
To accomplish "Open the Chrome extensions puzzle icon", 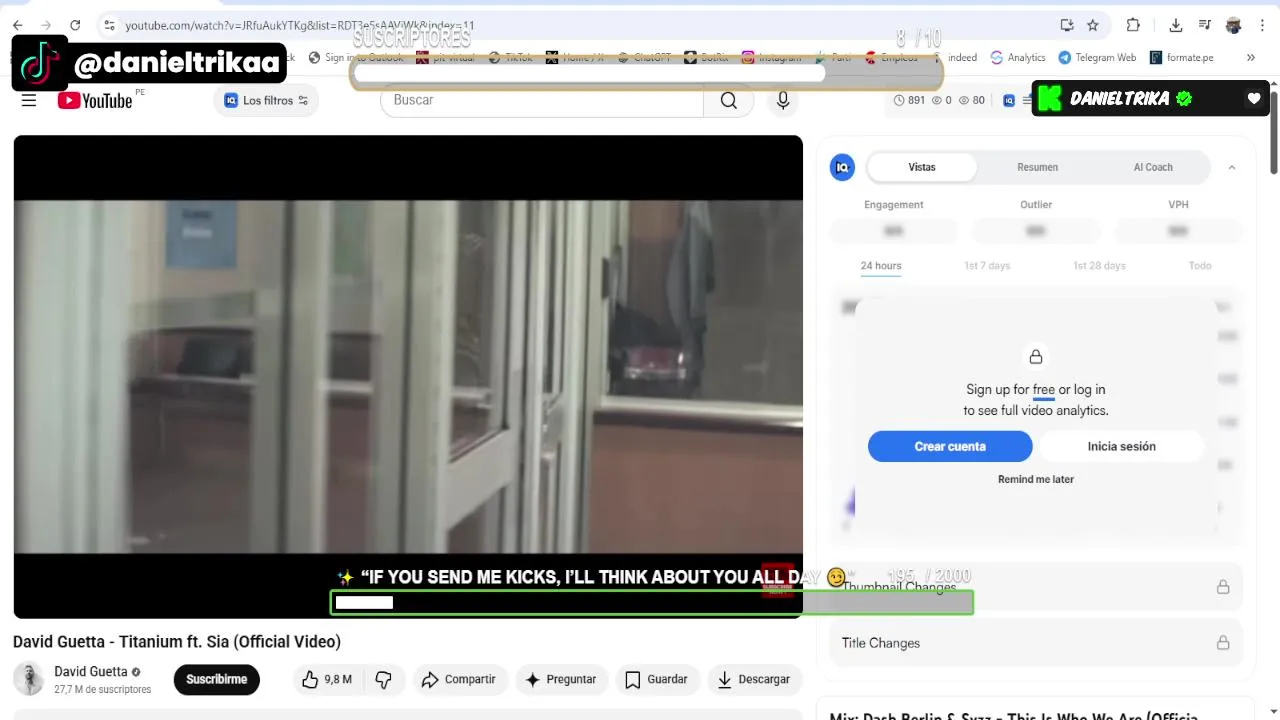I will point(1133,25).
